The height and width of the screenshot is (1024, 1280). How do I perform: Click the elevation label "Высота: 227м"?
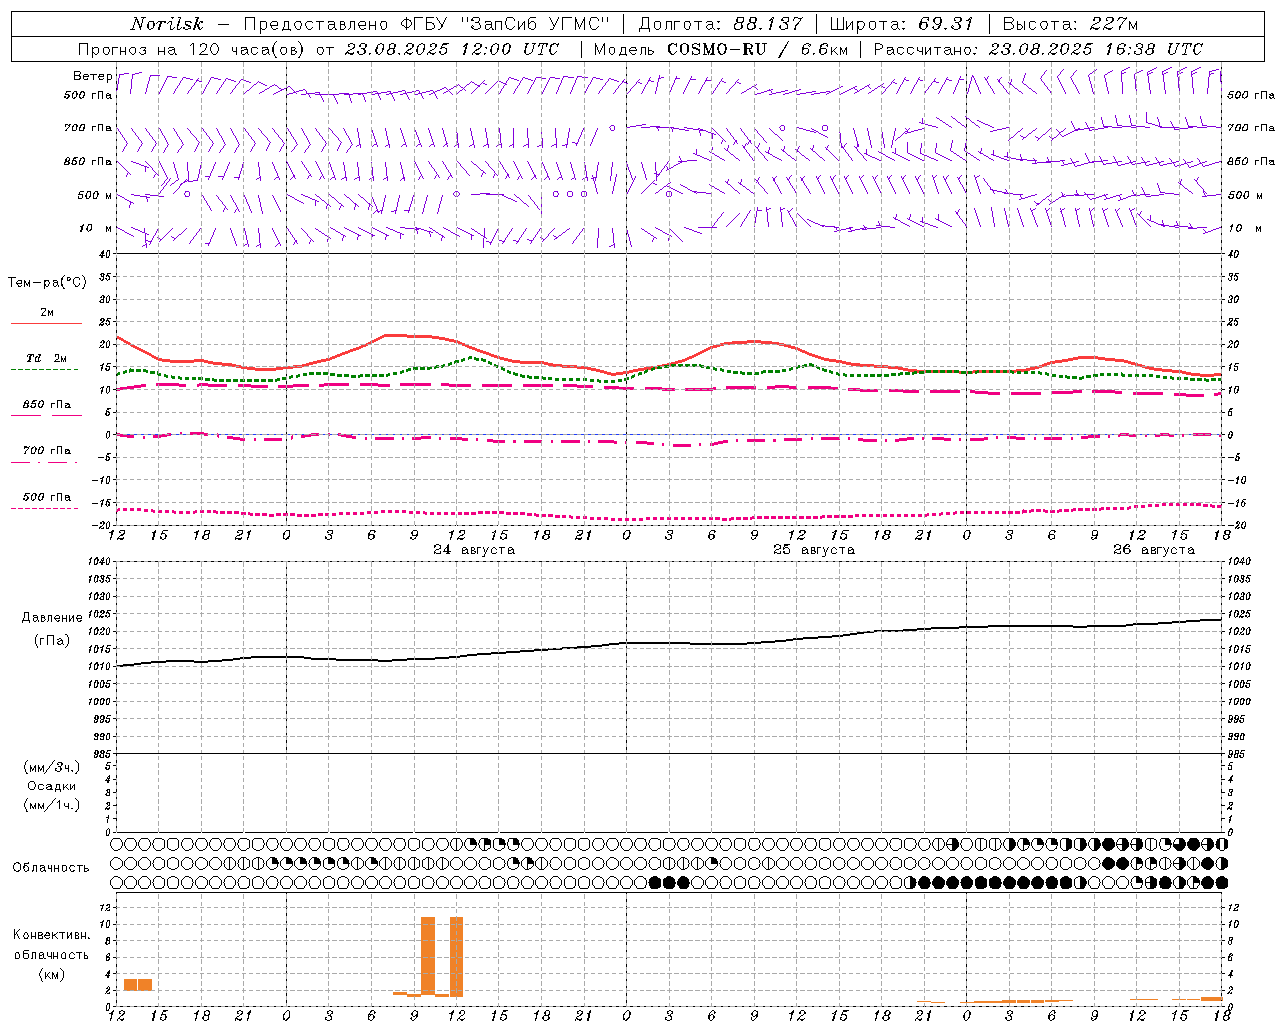pyautogui.click(x=1070, y=24)
